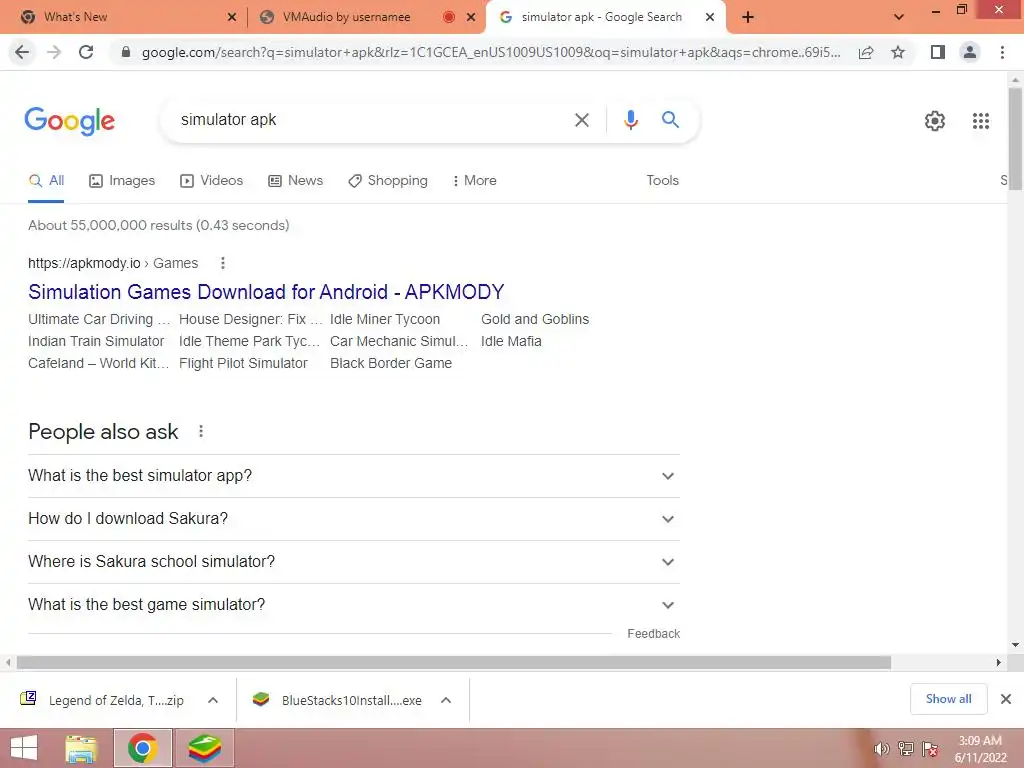Click the taskbar clock showing 3:09 AM
Viewport: 1024px width, 768px height.
coord(980,749)
